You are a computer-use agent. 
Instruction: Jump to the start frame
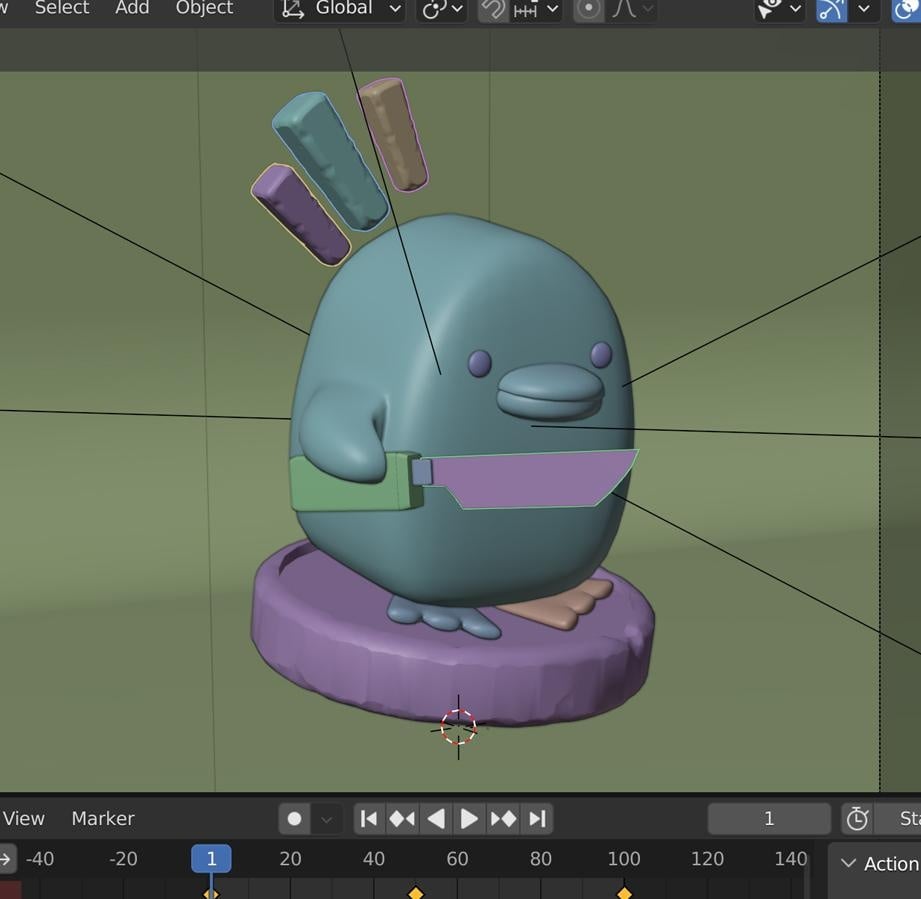369,819
